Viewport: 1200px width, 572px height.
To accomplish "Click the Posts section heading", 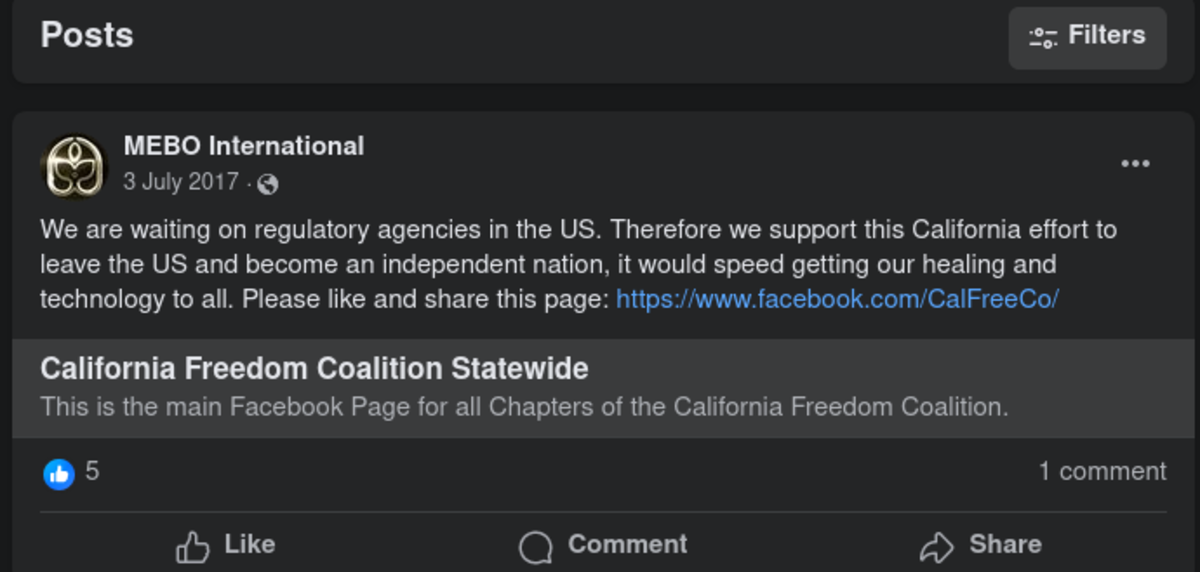I will (87, 36).
